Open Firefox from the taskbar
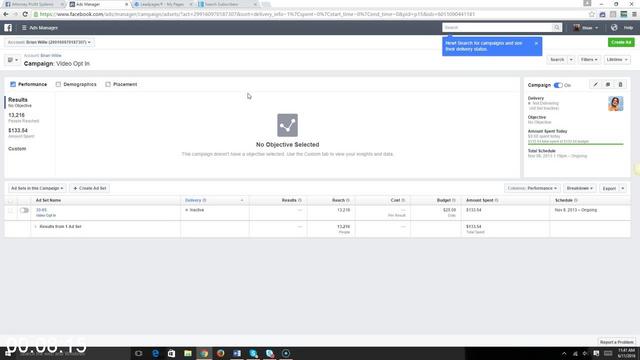Screen dimensions: 640x360 point(220,353)
